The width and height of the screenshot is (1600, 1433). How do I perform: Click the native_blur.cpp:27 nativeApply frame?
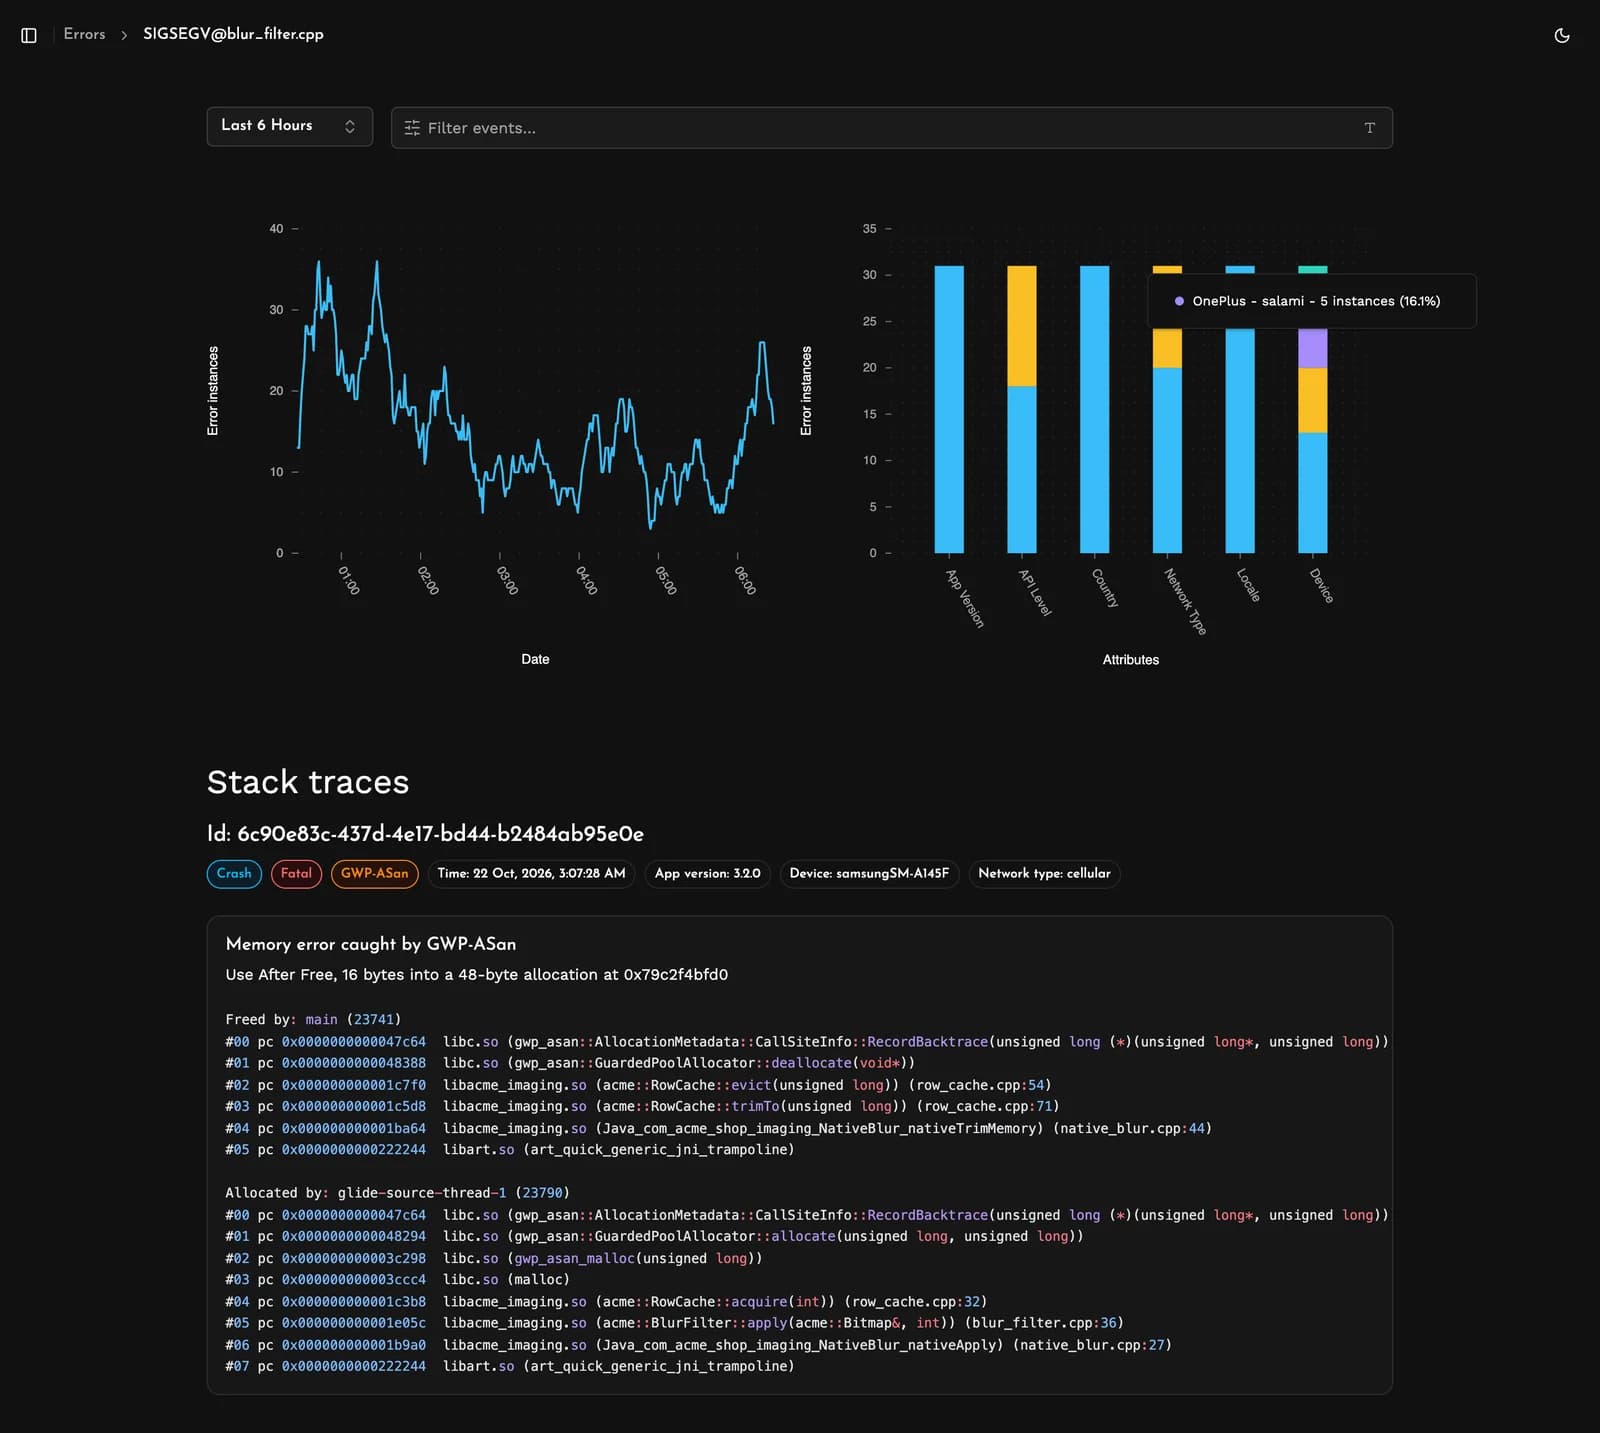coord(698,1345)
